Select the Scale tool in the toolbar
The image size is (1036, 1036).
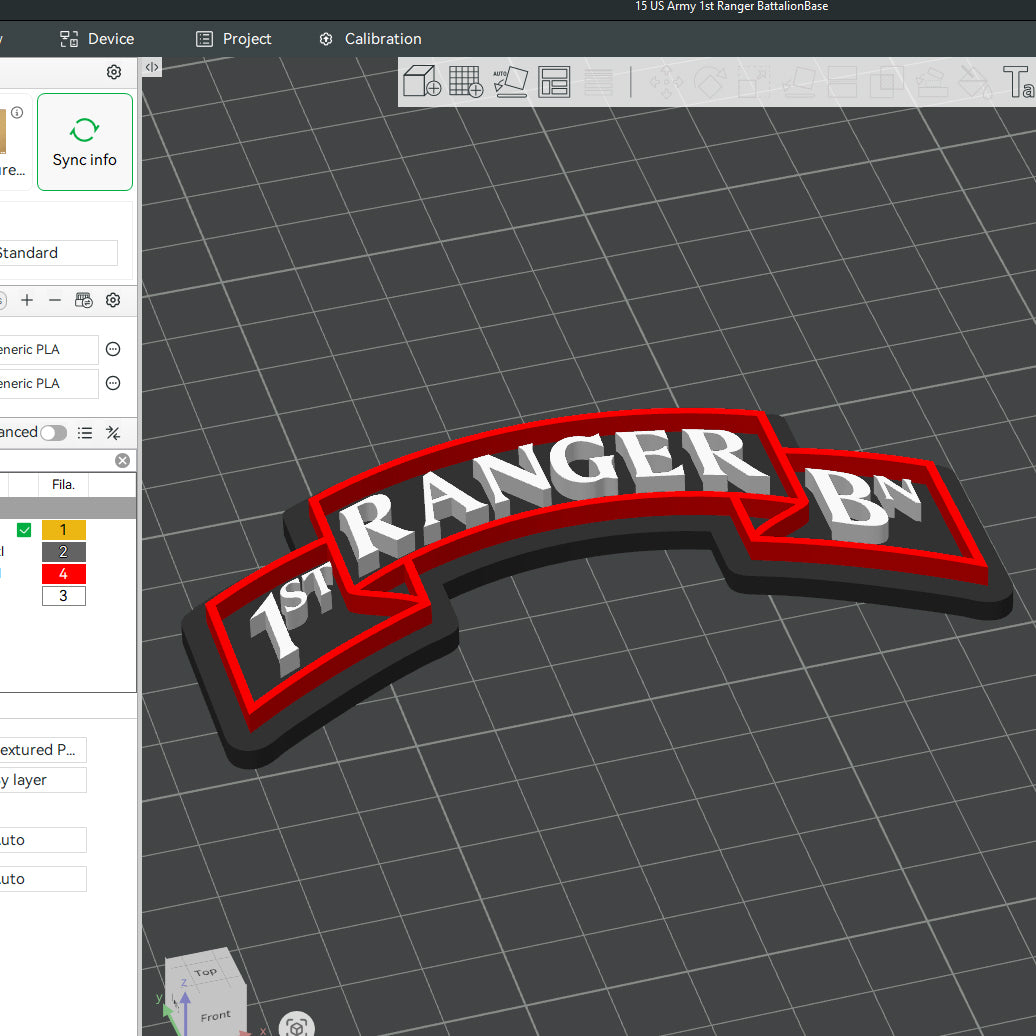click(754, 82)
